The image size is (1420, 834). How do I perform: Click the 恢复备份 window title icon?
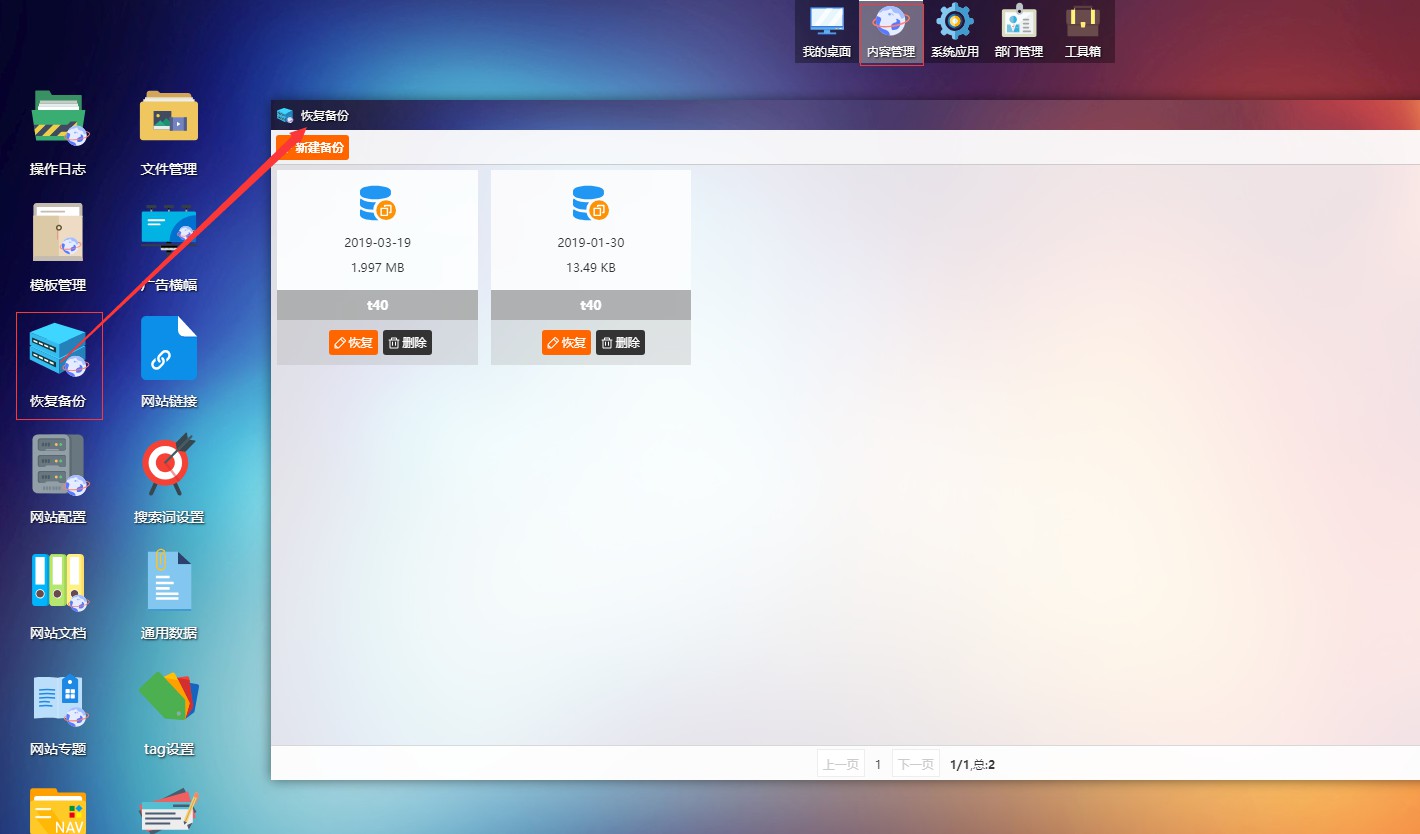coord(285,115)
